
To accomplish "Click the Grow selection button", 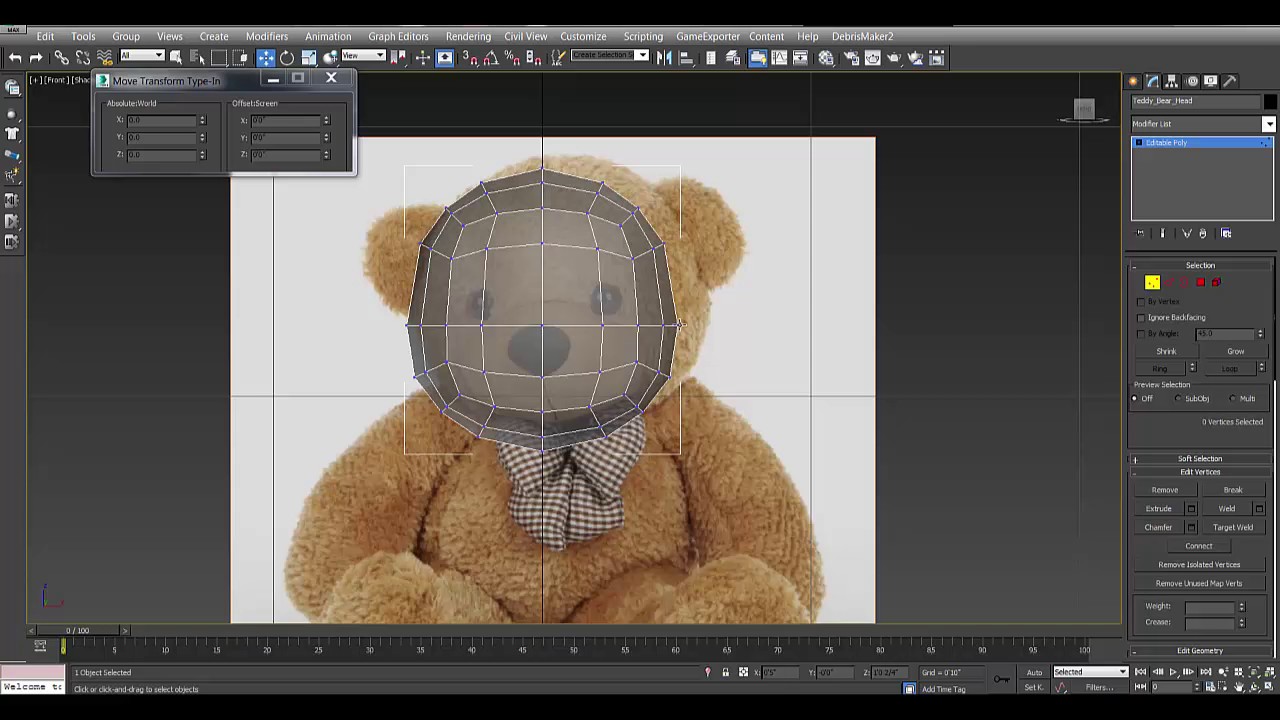I will coord(1236,351).
